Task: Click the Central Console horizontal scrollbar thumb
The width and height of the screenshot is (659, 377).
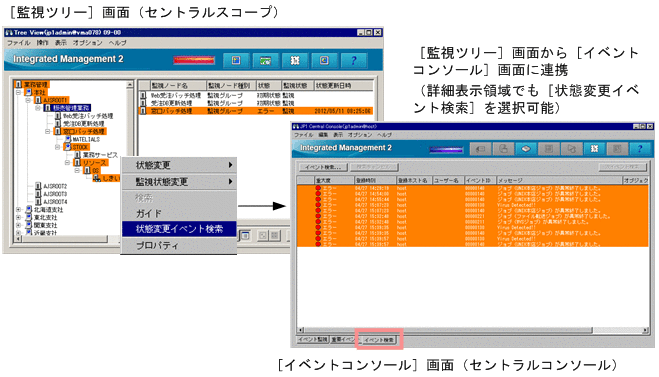Action: tap(448, 330)
